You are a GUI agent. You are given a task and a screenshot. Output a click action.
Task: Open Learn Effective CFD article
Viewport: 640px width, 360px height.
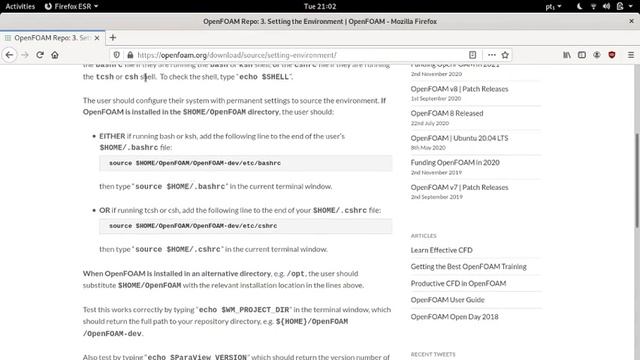pos(442,250)
